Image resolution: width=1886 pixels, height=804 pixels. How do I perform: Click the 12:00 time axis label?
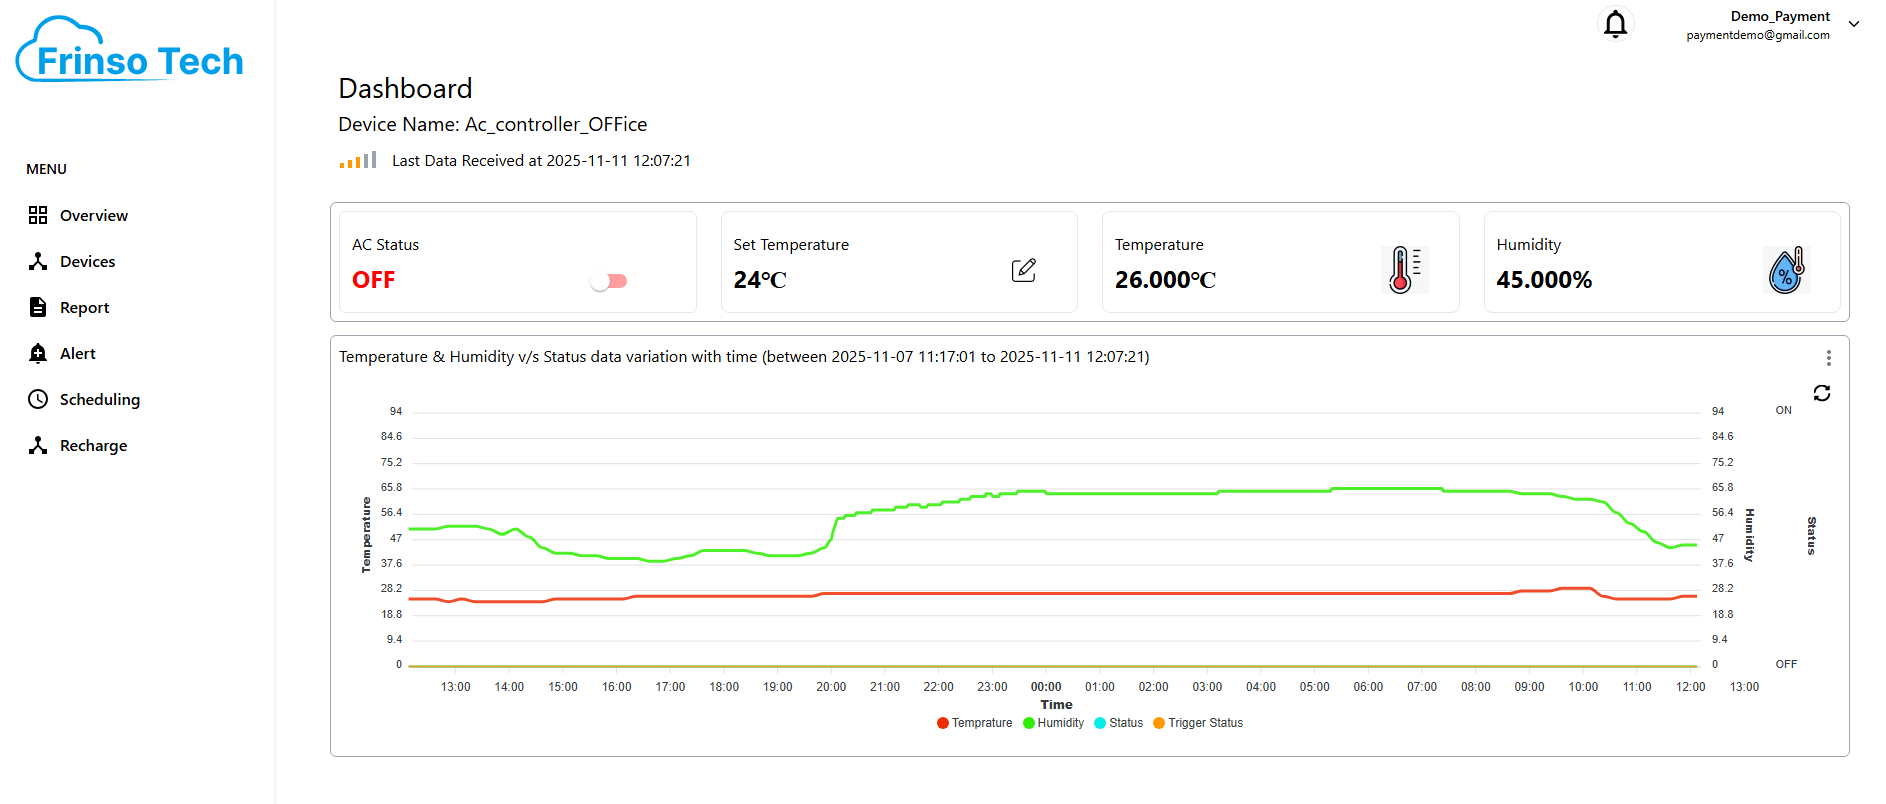(x=1691, y=687)
